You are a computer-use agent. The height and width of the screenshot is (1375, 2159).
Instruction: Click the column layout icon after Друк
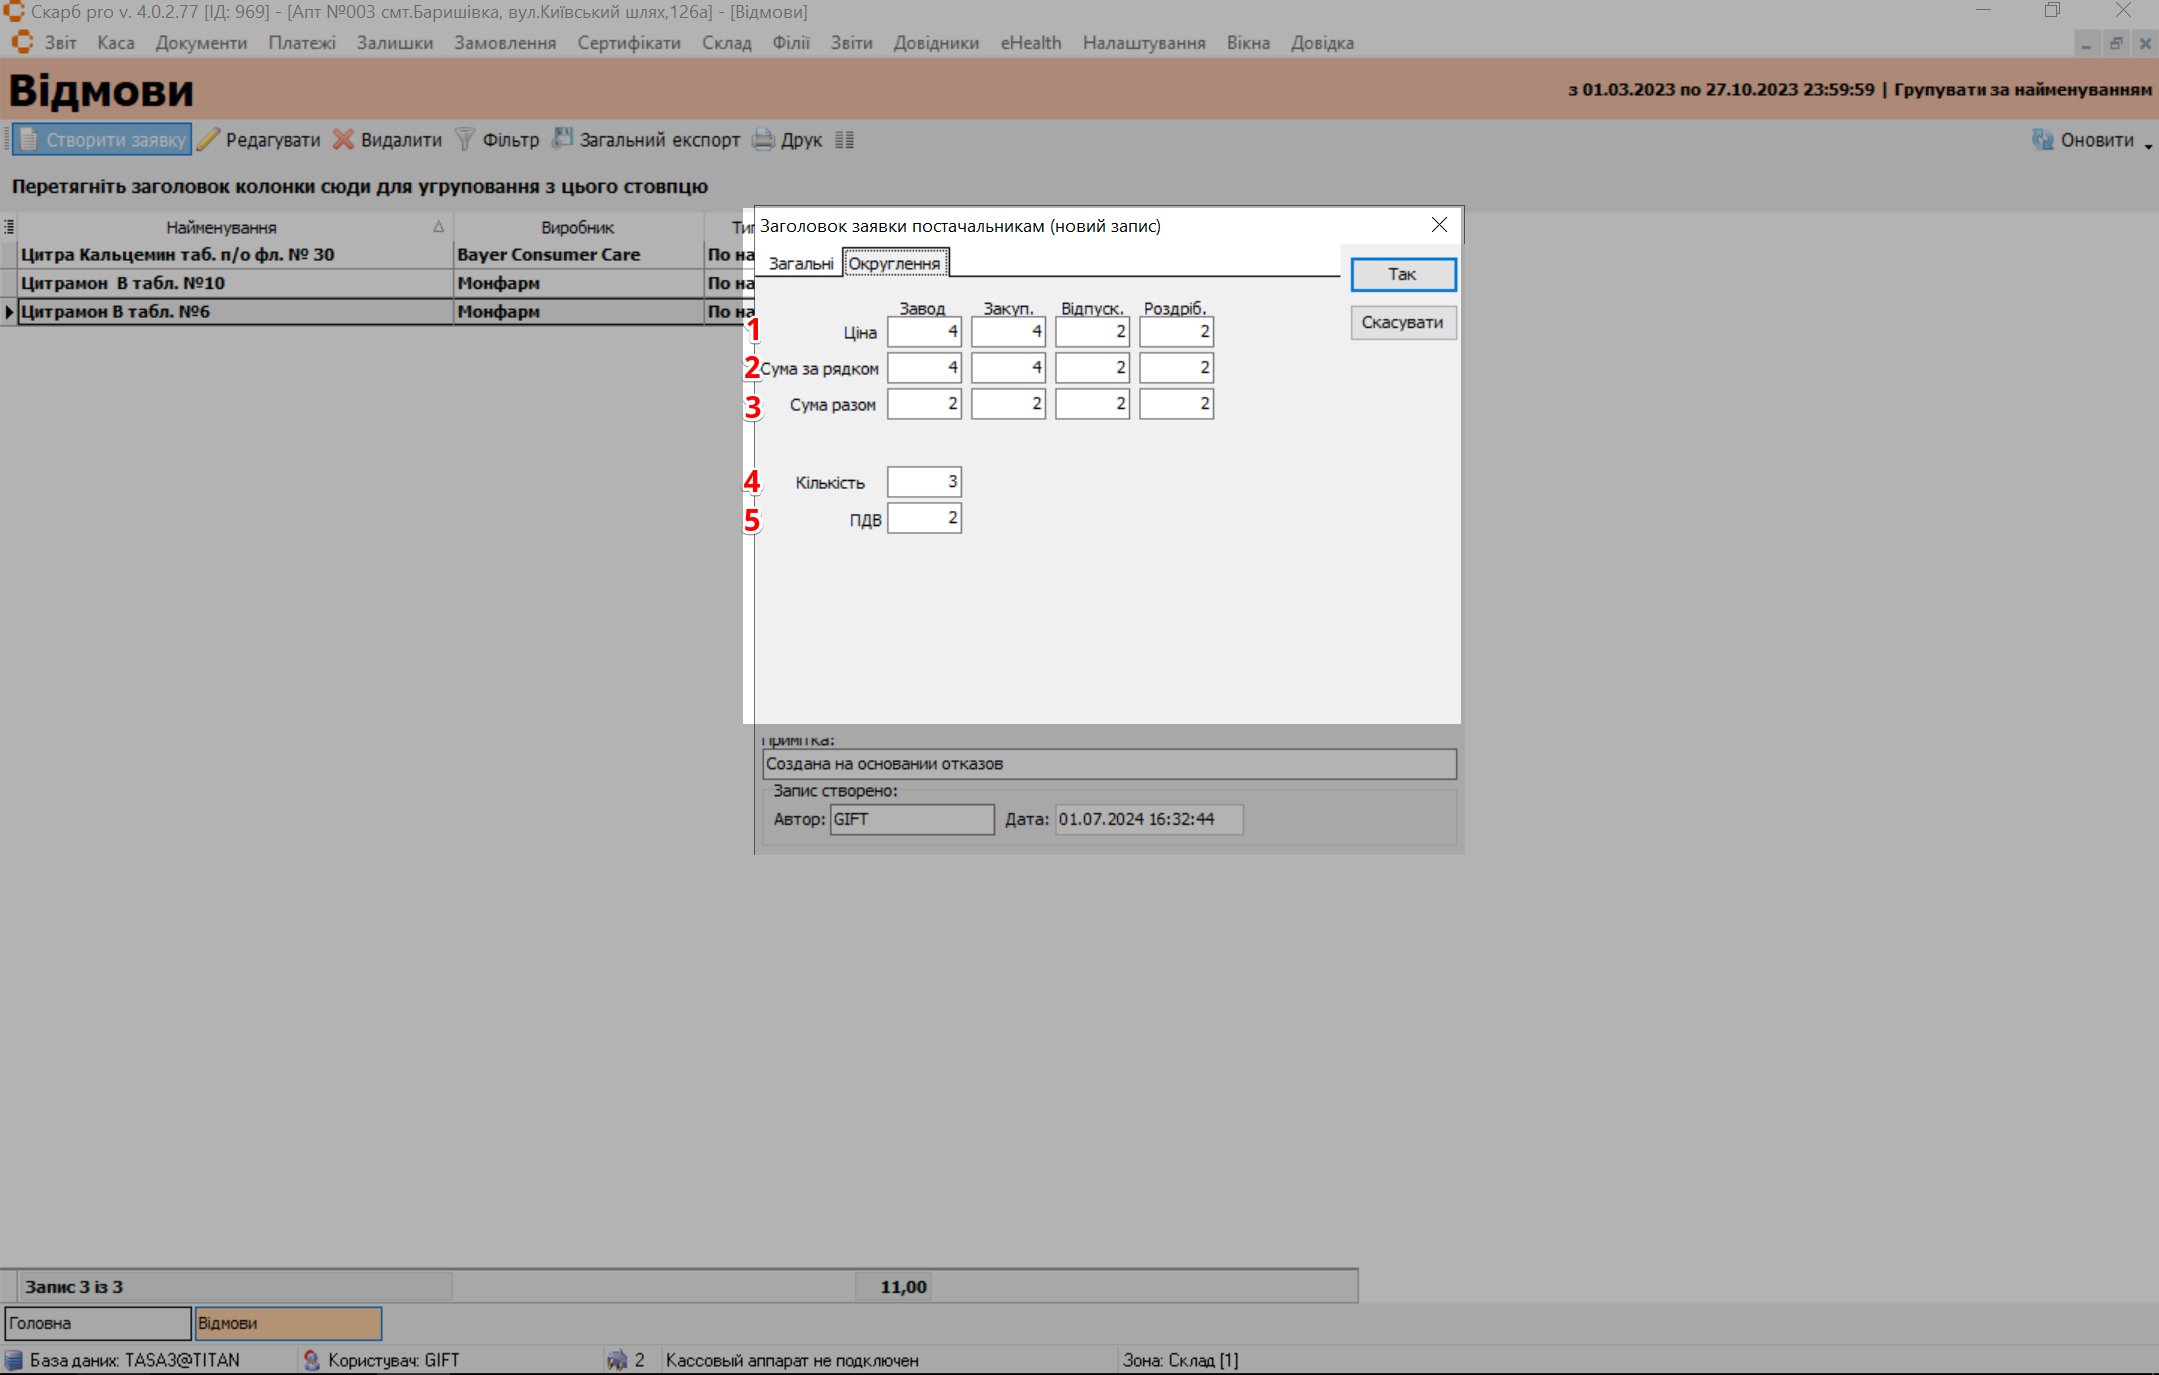845,140
